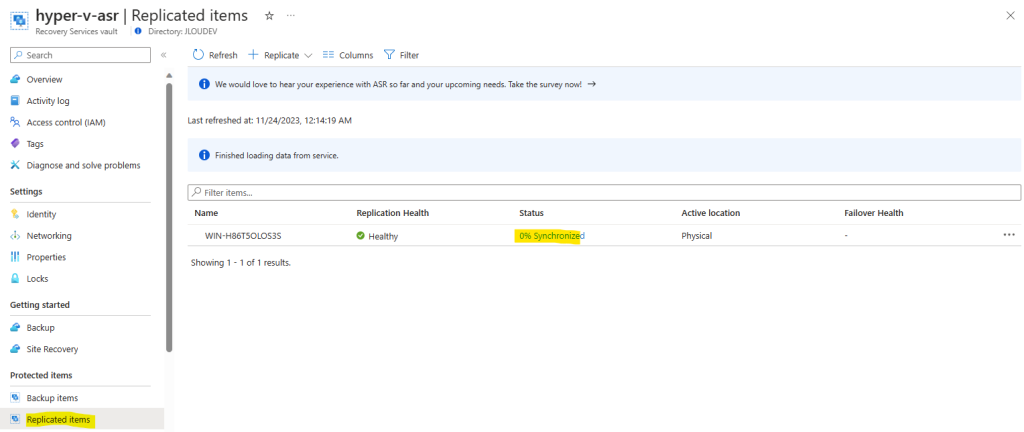Click the Finished loading info icon
This screenshot has height=432, width=1024.
[204, 155]
